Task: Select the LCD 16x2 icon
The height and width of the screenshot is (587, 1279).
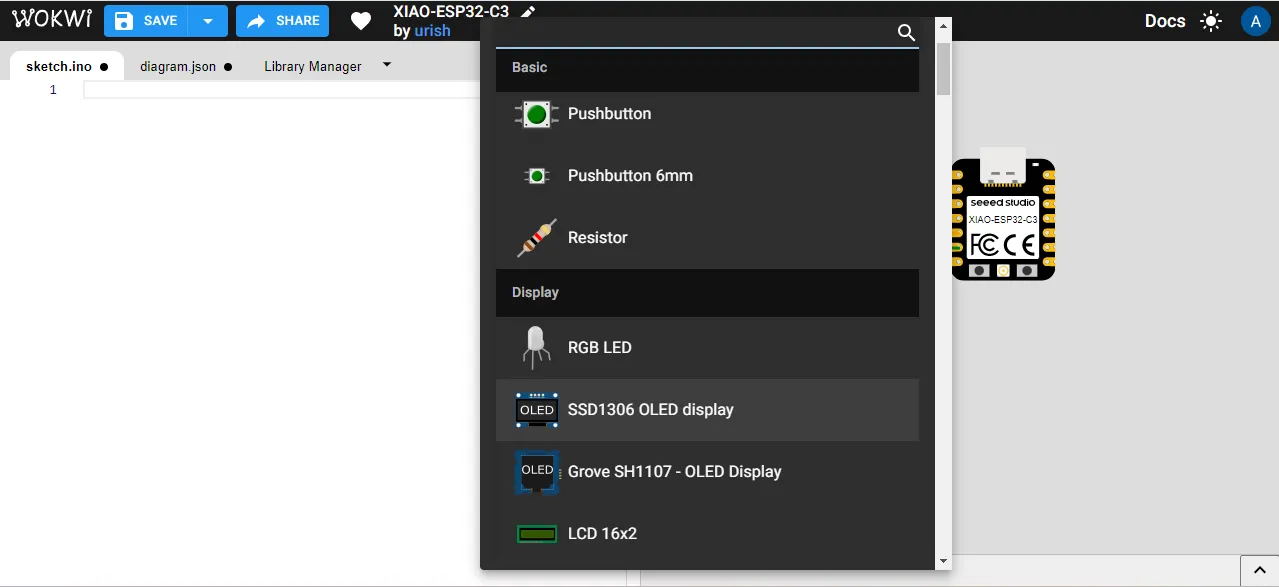Action: pos(537,534)
